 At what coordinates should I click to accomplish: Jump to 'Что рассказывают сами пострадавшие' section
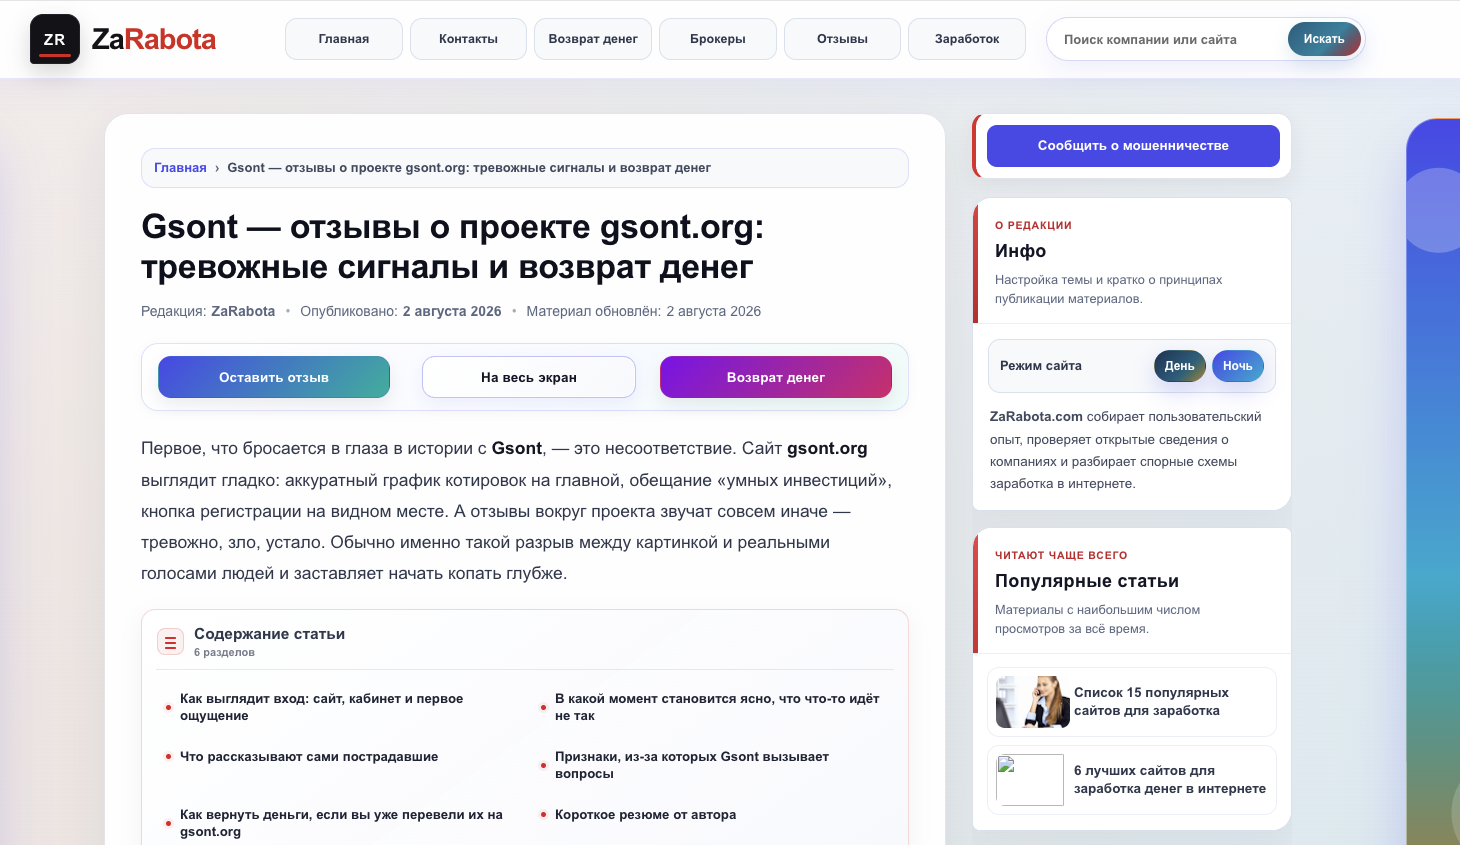point(309,757)
